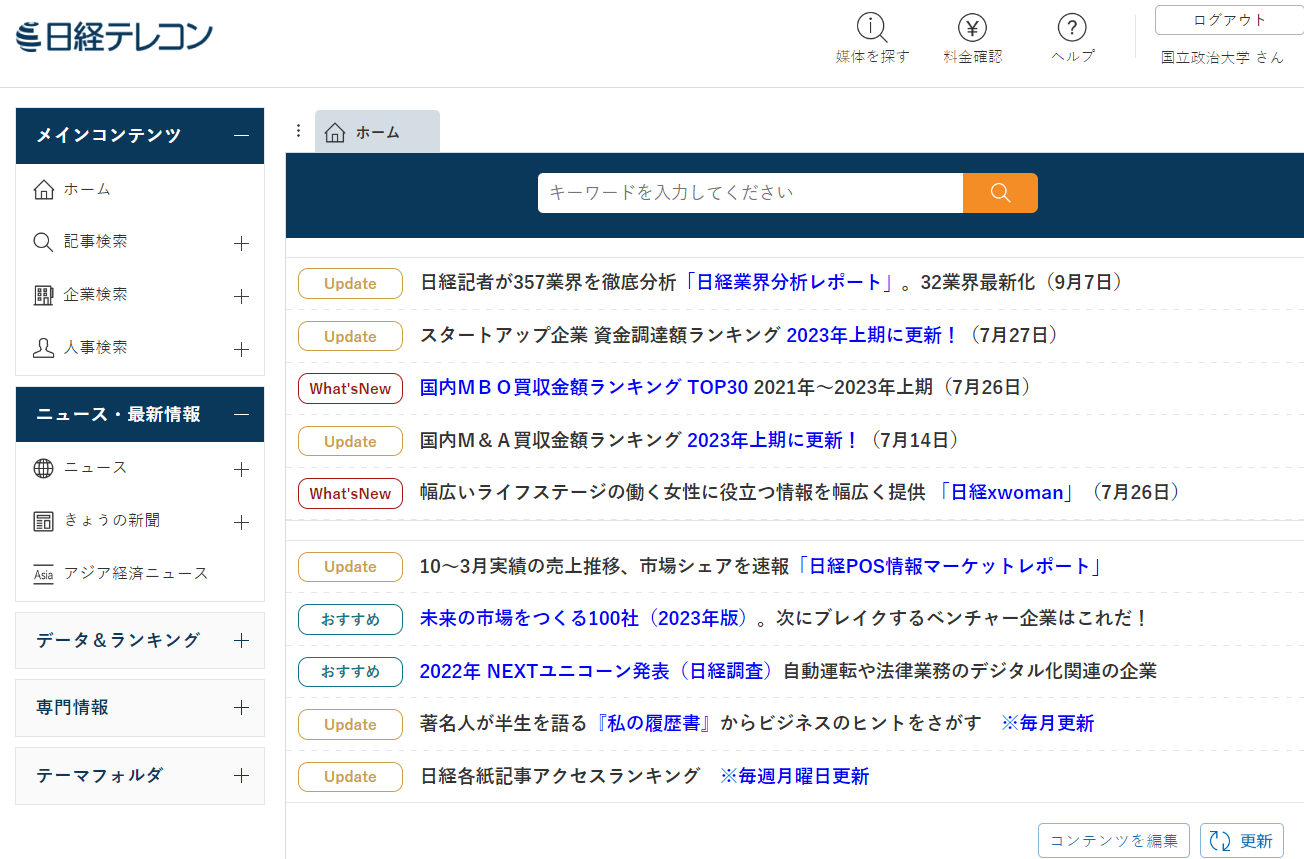The image size is (1304, 859).
Task: Click 国立政治大学 さん user name
Action: [1222, 57]
